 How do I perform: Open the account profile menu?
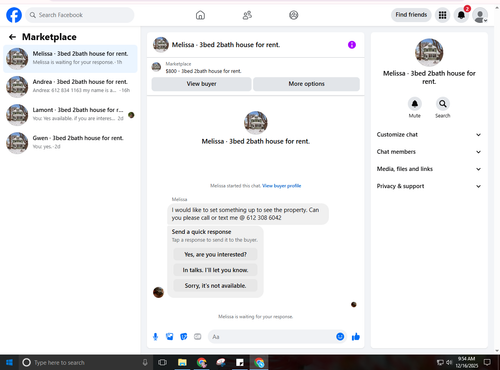(x=480, y=15)
